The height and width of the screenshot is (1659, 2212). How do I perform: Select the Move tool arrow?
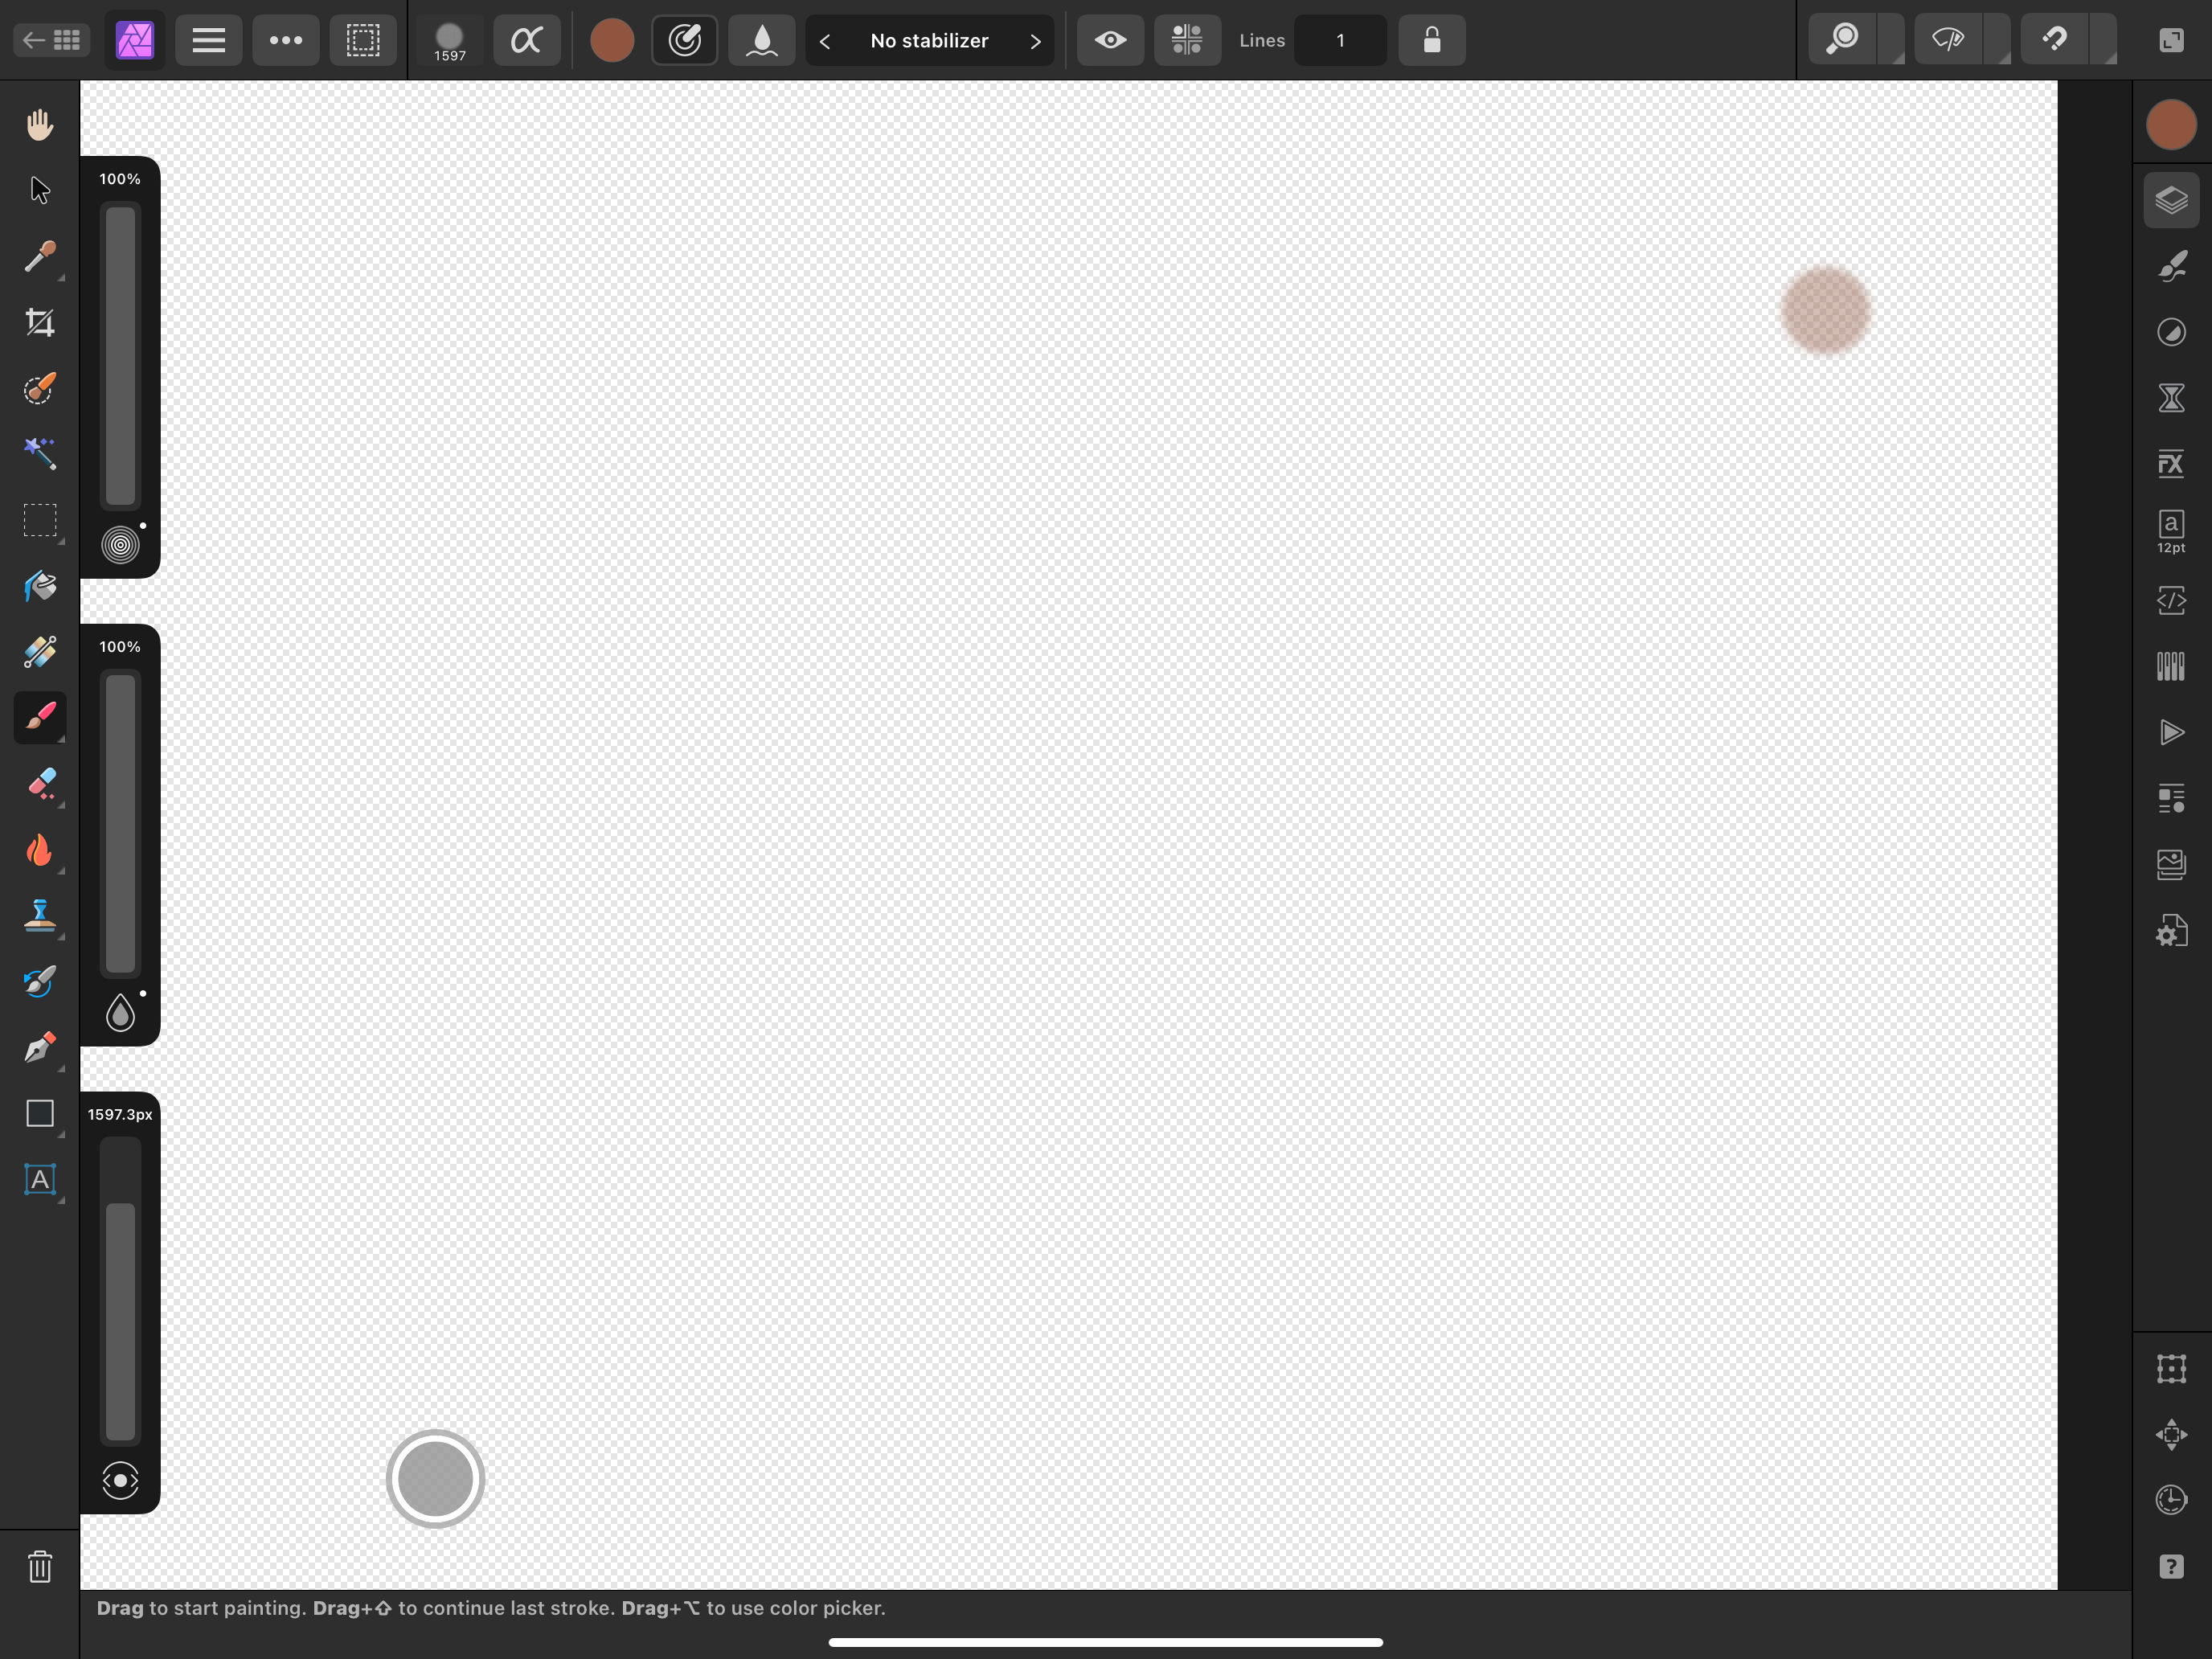pyautogui.click(x=40, y=190)
